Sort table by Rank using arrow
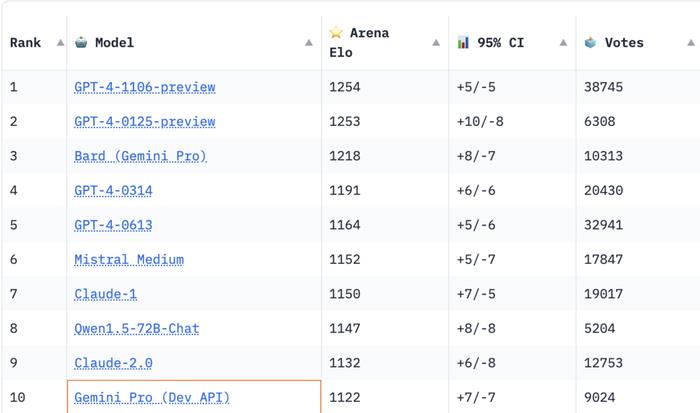The width and height of the screenshot is (700, 413). (60, 43)
